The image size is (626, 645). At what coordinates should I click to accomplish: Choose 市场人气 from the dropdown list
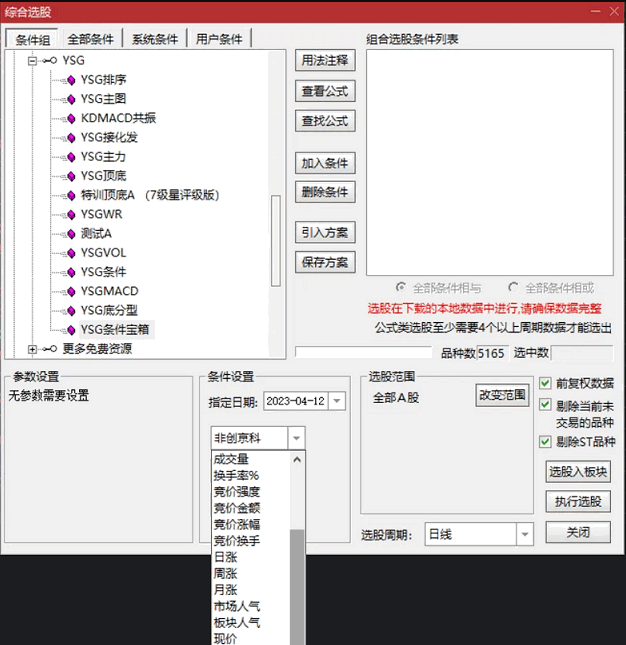(x=236, y=606)
